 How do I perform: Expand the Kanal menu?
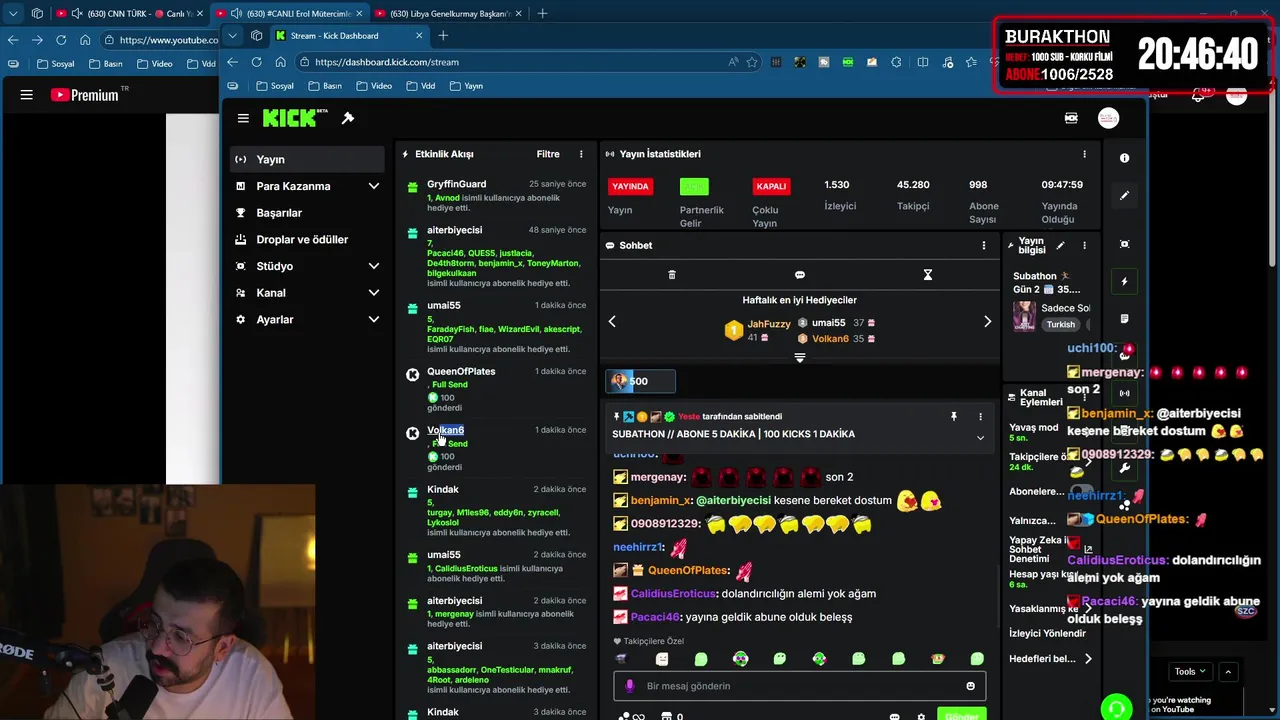[373, 293]
